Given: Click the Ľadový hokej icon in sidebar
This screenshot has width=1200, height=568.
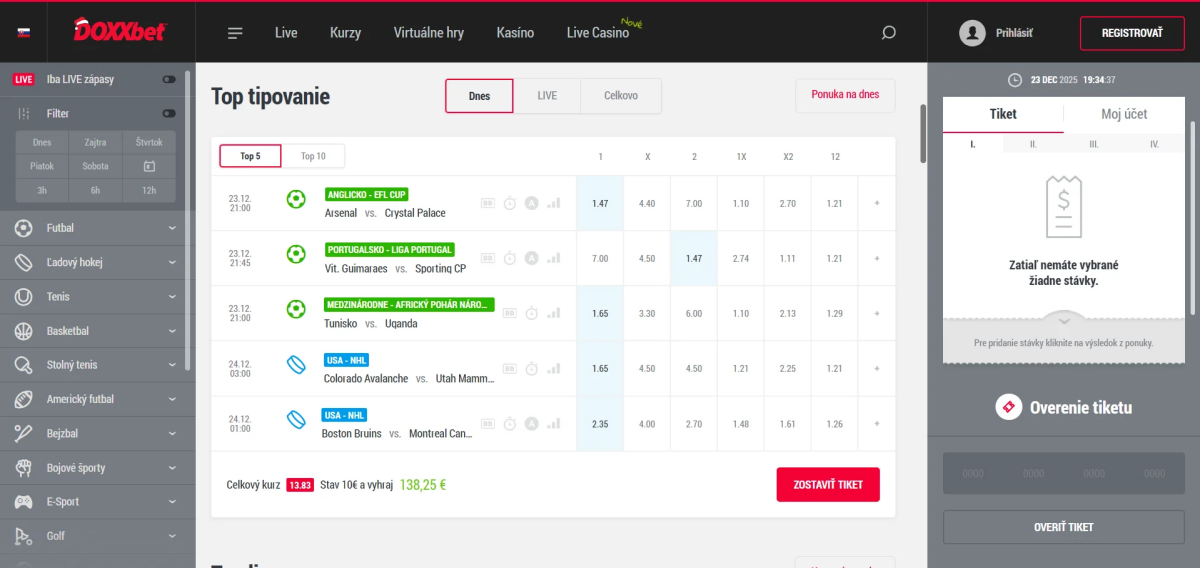Looking at the screenshot, I should tap(24, 262).
